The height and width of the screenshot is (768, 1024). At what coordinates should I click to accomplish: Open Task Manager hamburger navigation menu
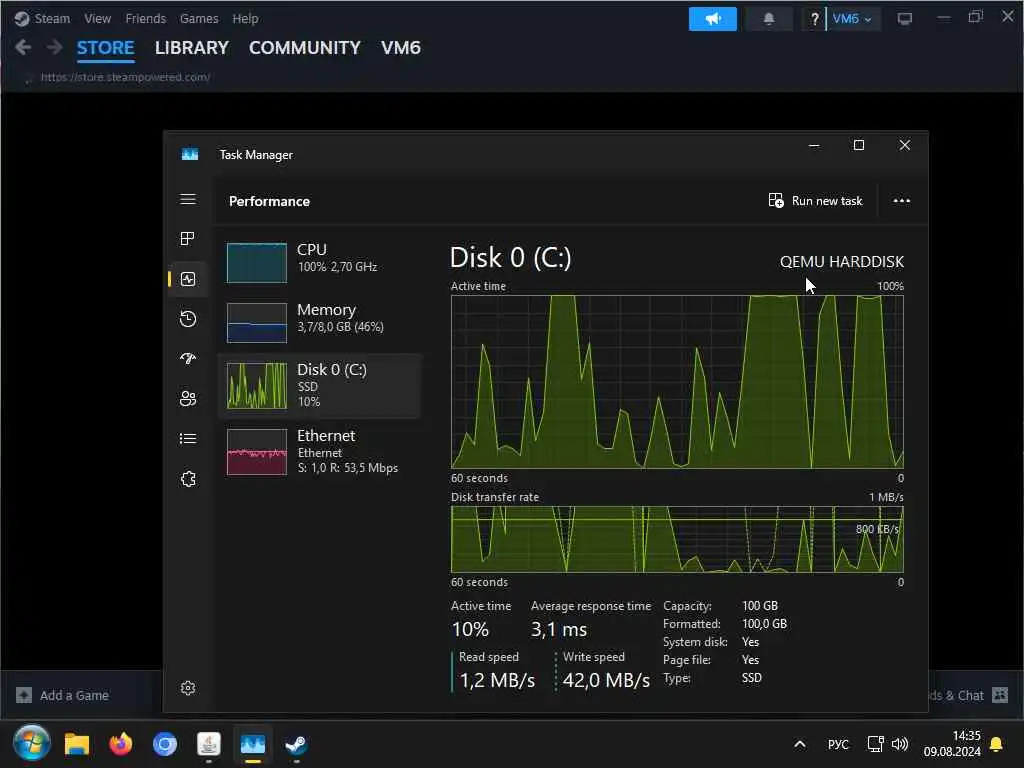coord(188,199)
